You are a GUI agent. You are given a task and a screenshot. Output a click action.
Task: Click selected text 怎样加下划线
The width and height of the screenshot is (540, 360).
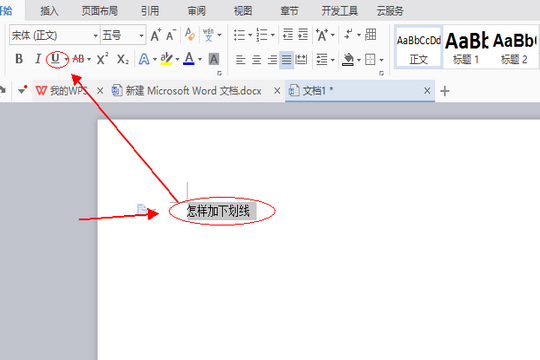click(x=218, y=211)
